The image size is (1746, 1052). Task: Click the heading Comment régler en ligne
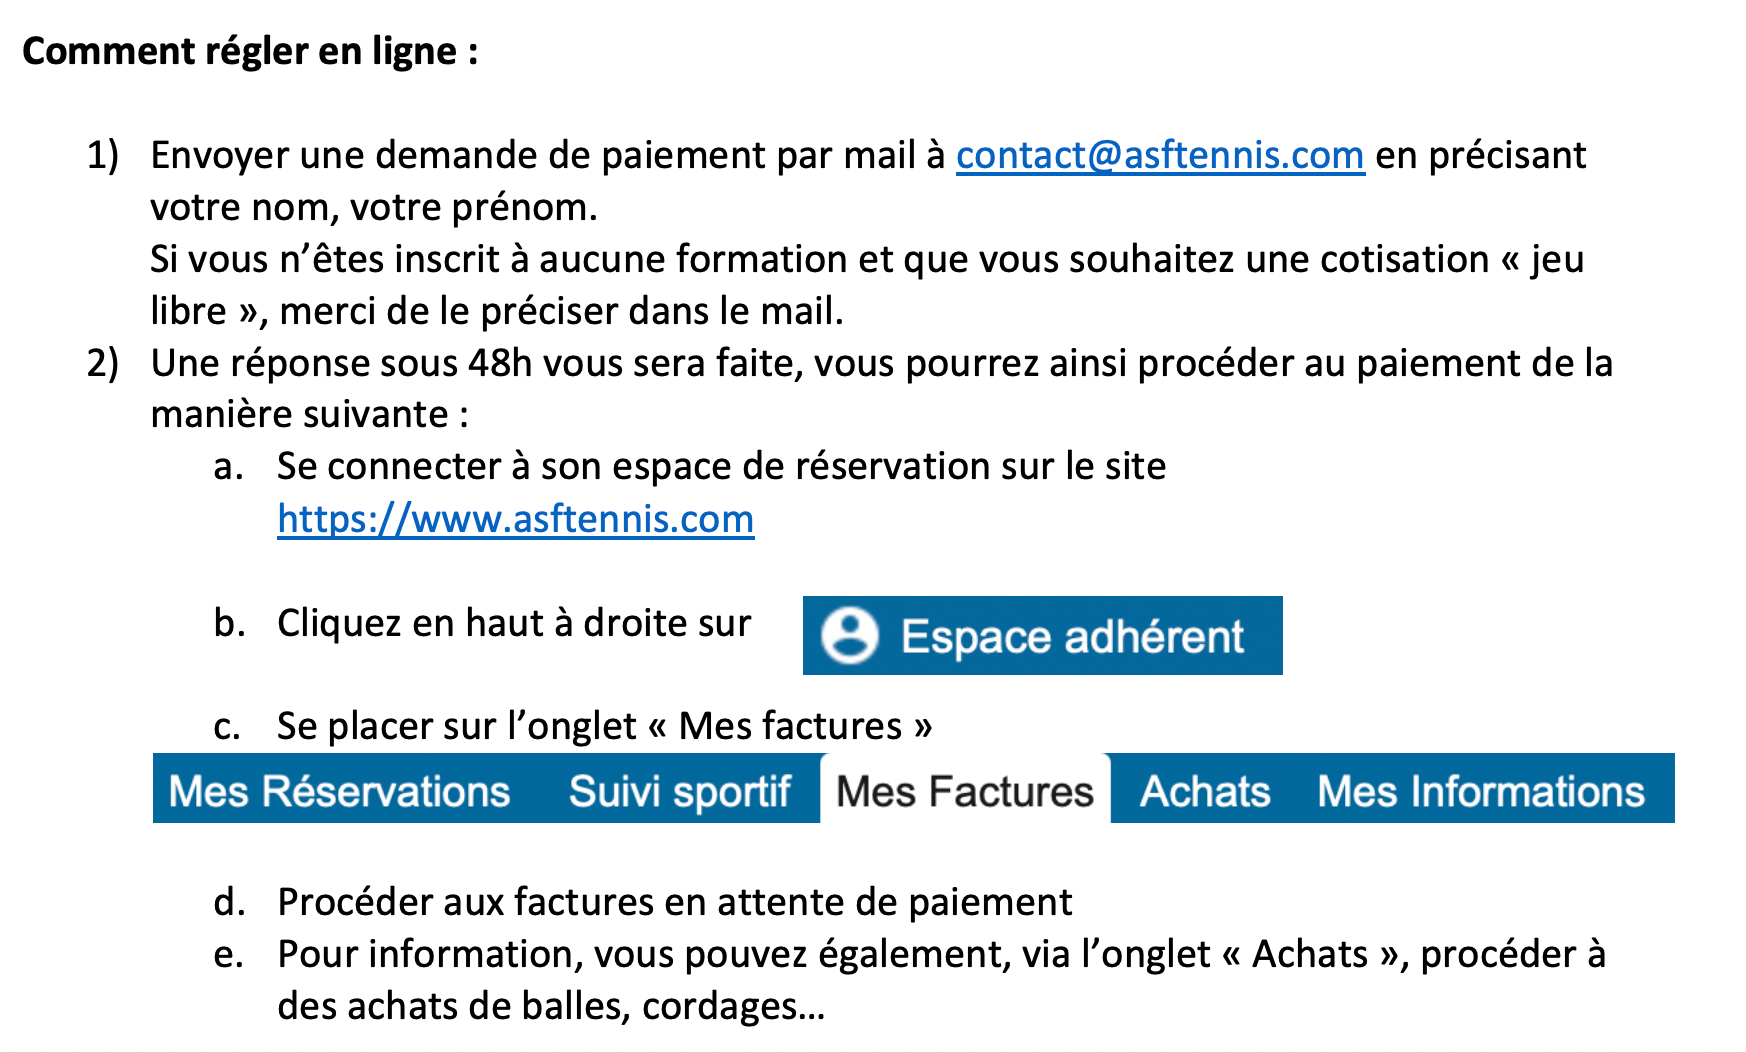click(x=250, y=51)
